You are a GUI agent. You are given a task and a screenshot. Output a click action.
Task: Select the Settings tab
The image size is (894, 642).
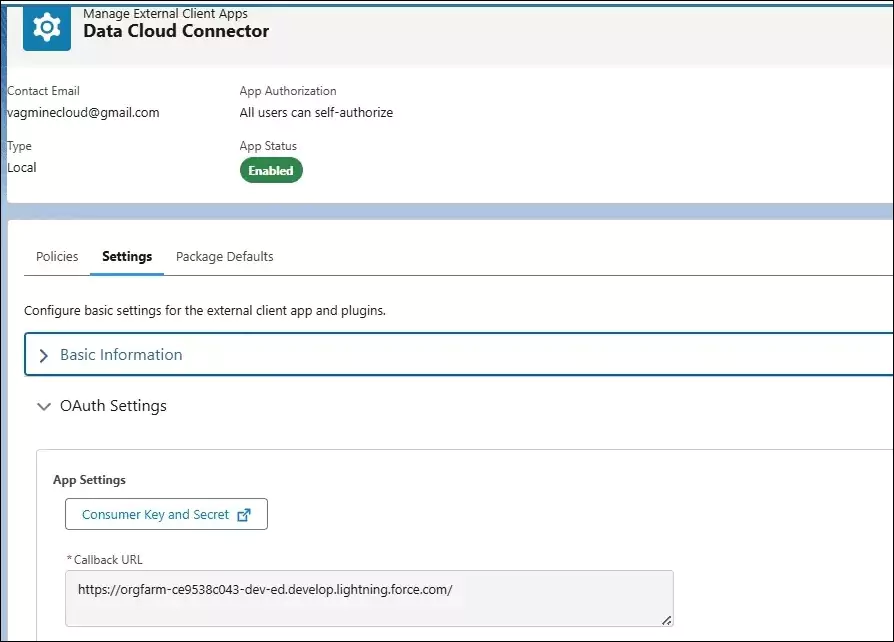pos(127,257)
